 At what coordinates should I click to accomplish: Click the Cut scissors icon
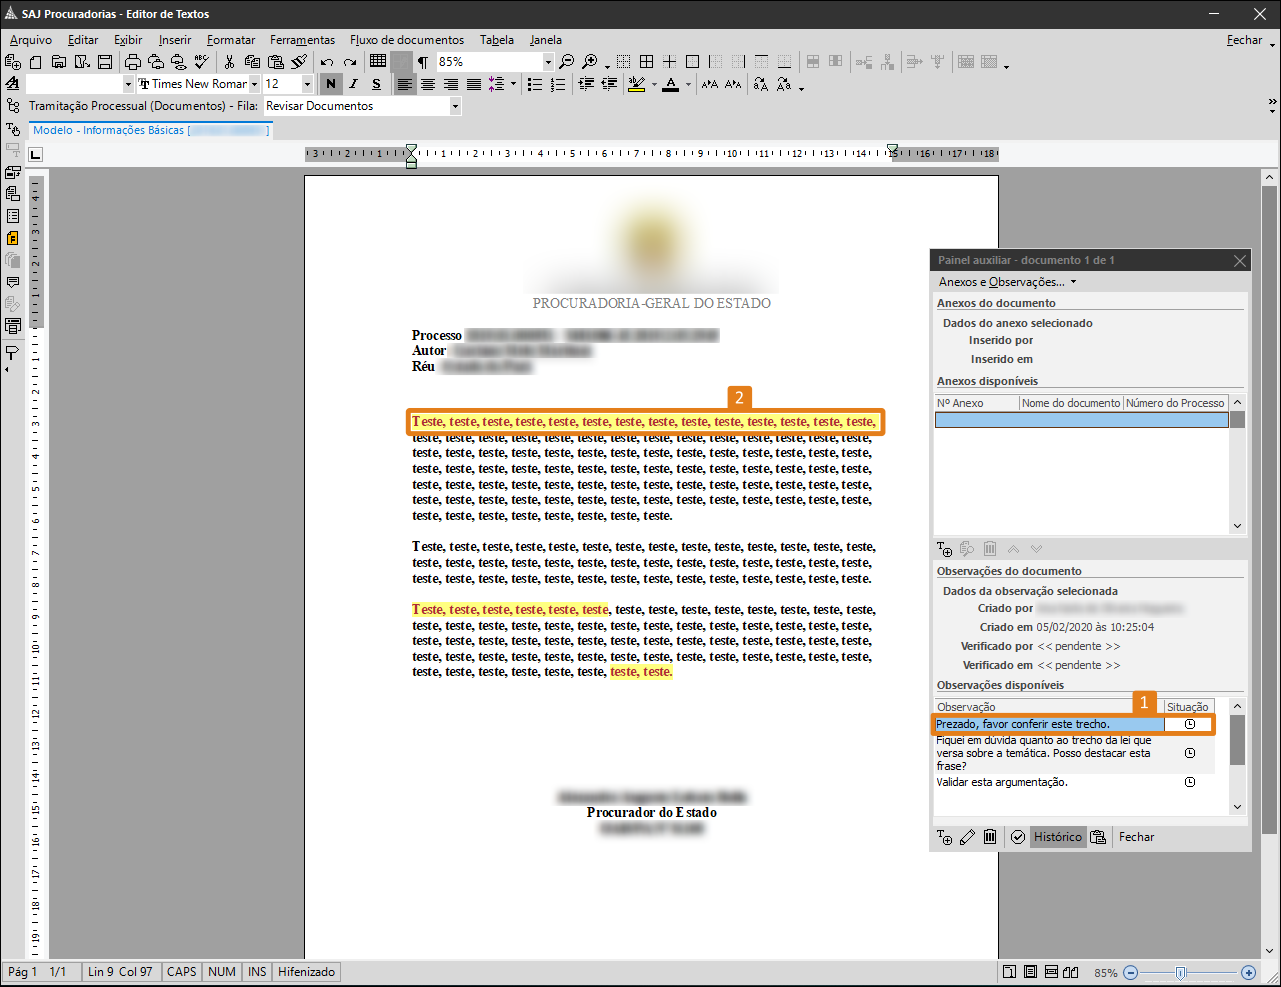pos(229,62)
